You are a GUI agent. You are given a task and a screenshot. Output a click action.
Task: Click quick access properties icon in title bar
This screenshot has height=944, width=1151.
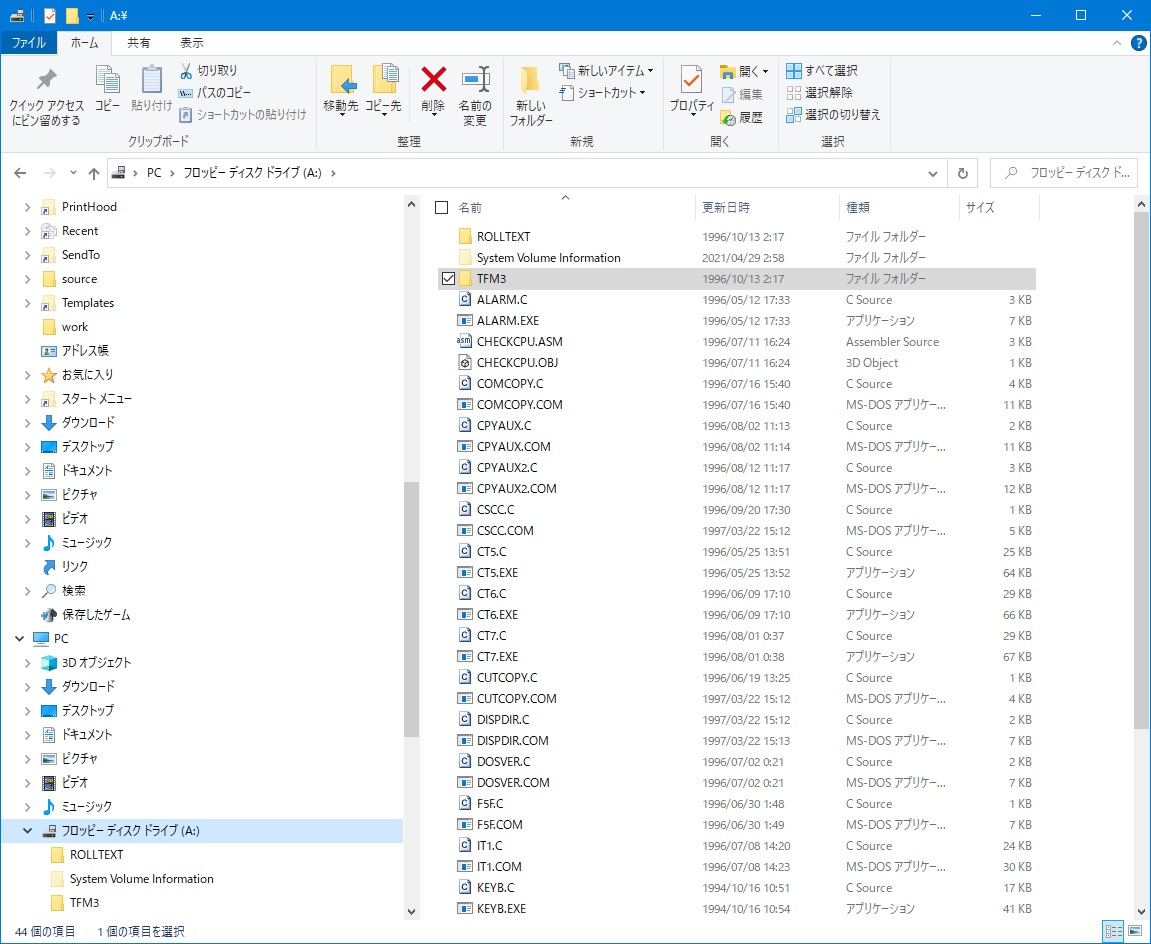point(49,15)
